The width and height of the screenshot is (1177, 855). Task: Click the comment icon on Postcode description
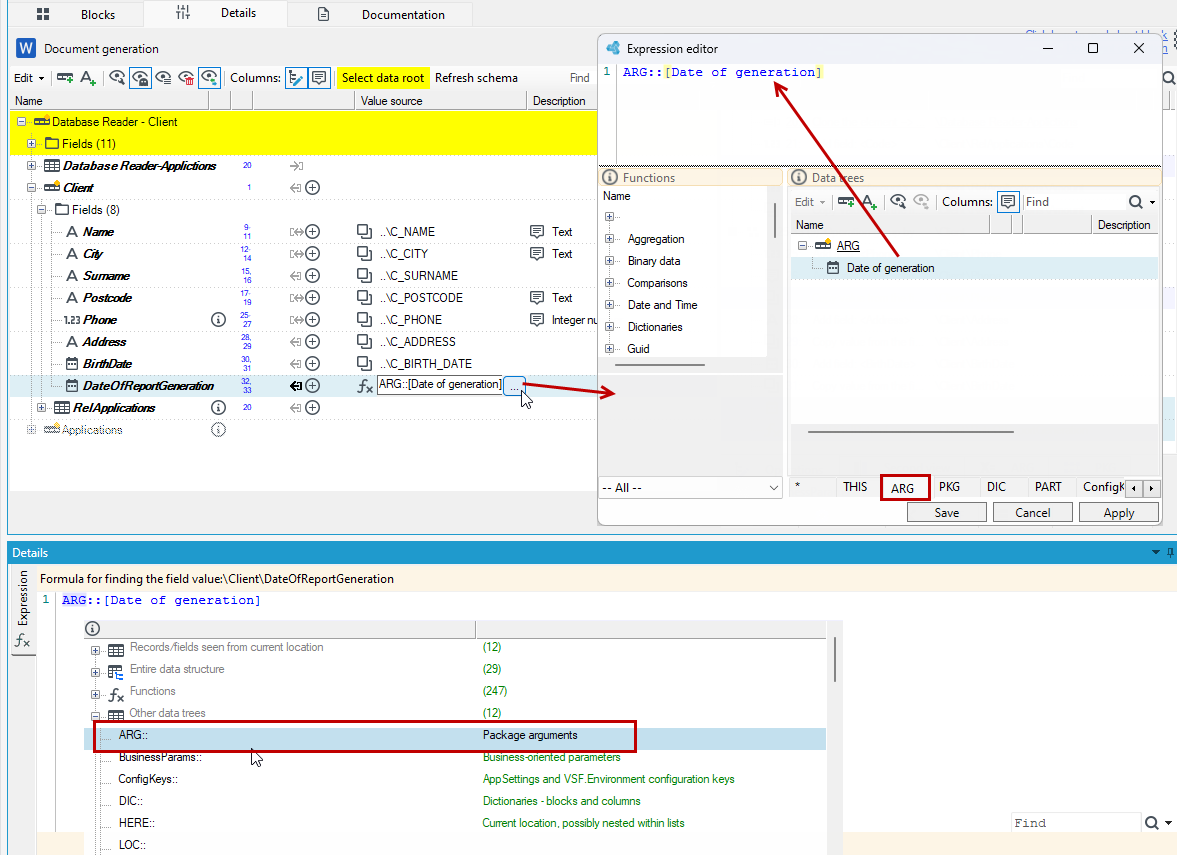click(x=537, y=298)
